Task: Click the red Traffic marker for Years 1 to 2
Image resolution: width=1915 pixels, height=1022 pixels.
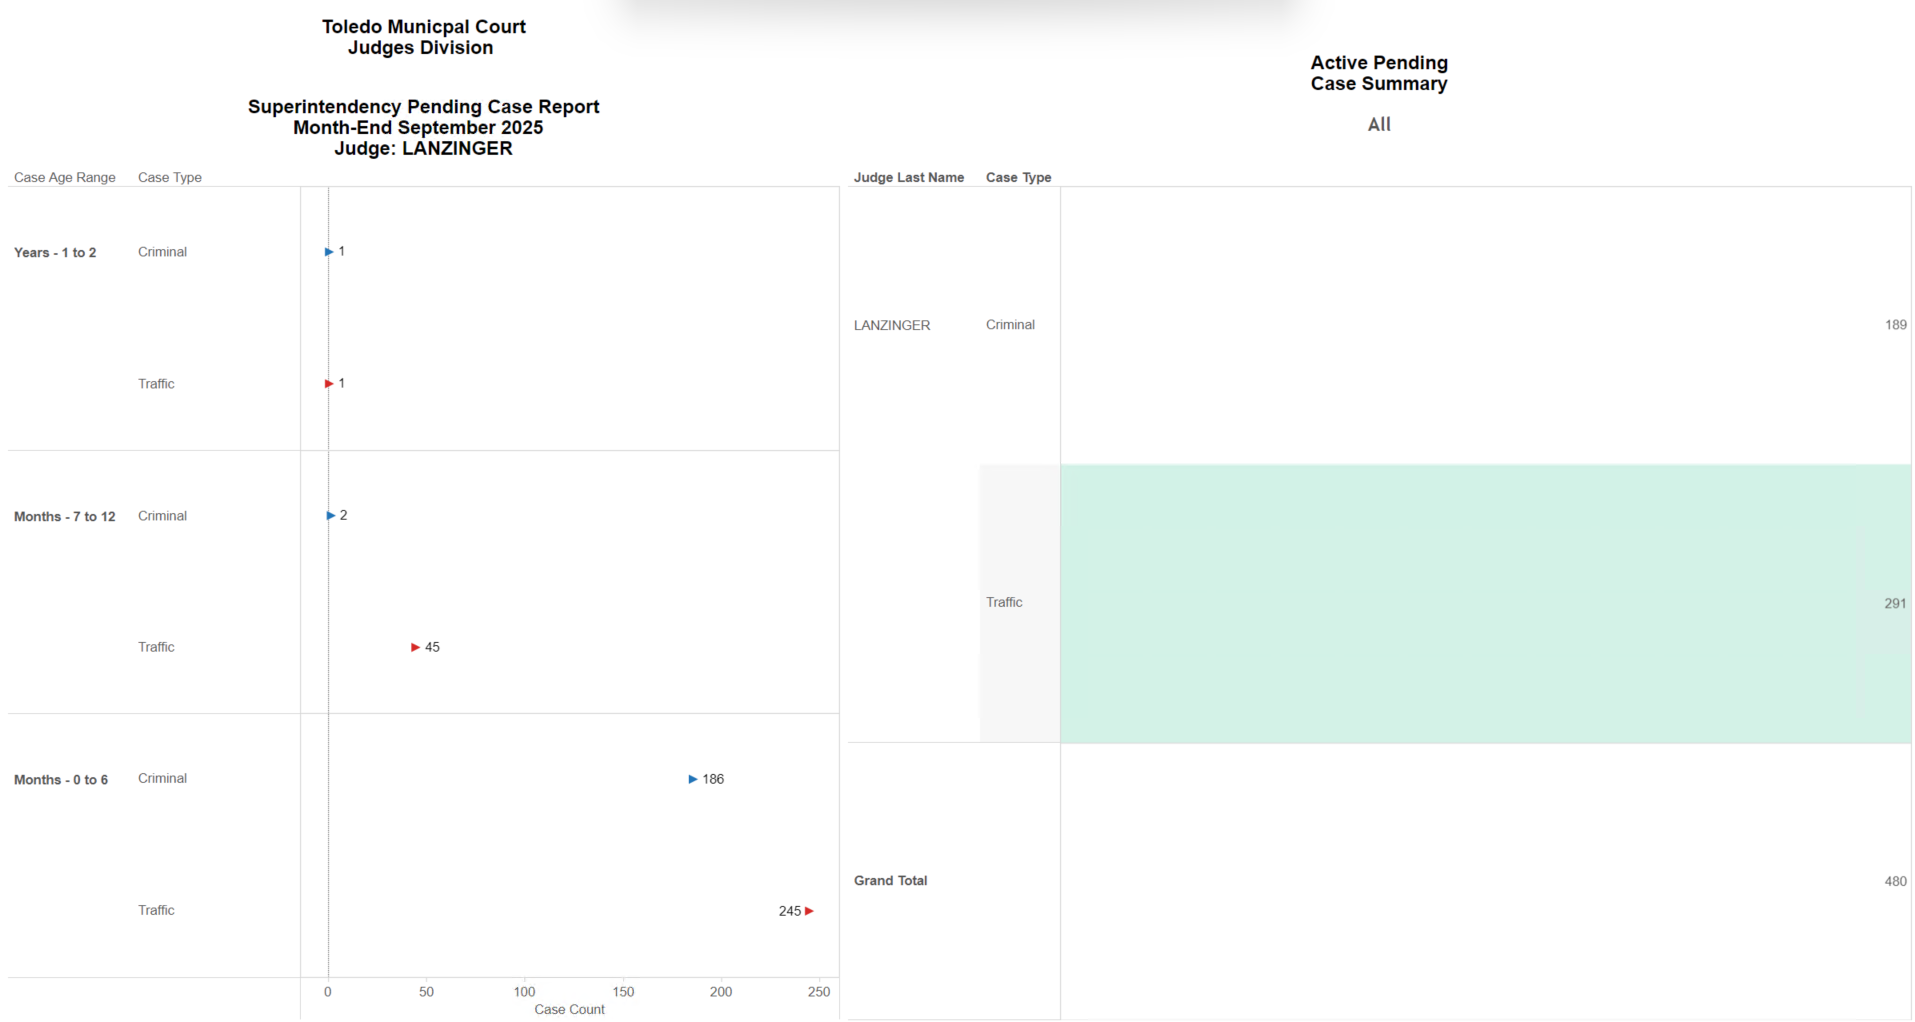Action: point(329,384)
